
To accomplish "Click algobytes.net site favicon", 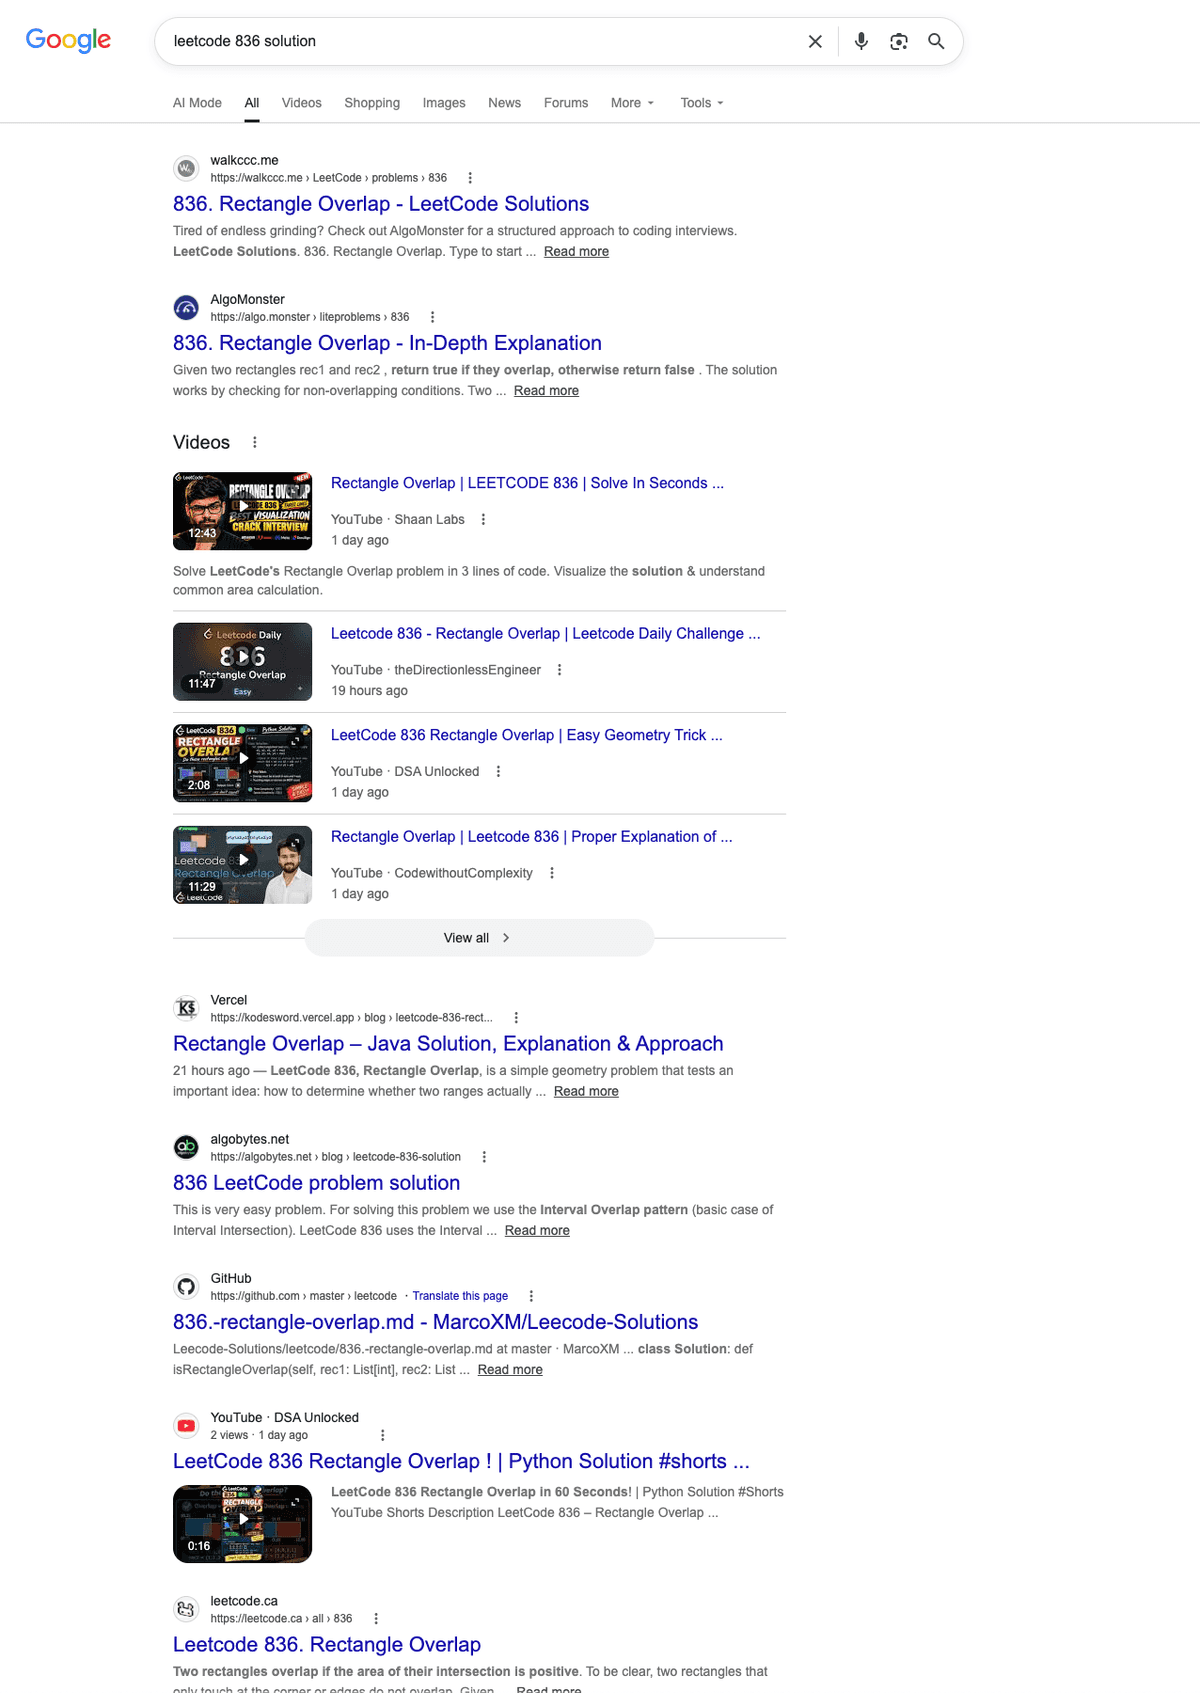I will coord(186,1147).
